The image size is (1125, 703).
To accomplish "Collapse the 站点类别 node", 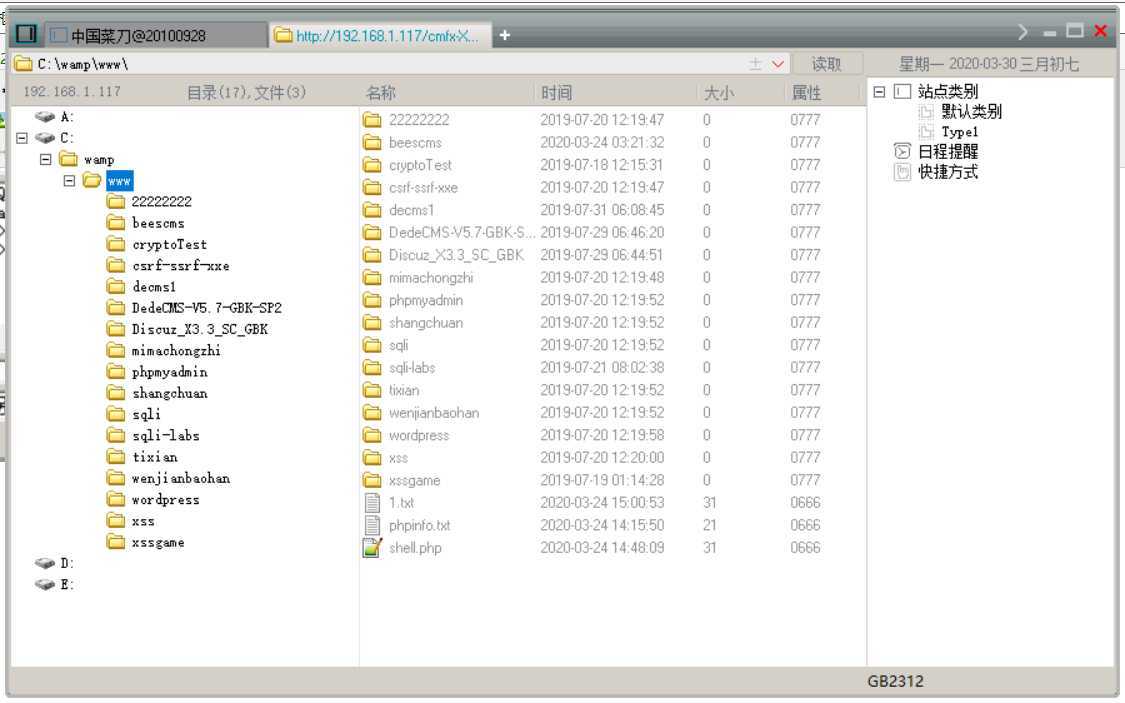I will (879, 92).
